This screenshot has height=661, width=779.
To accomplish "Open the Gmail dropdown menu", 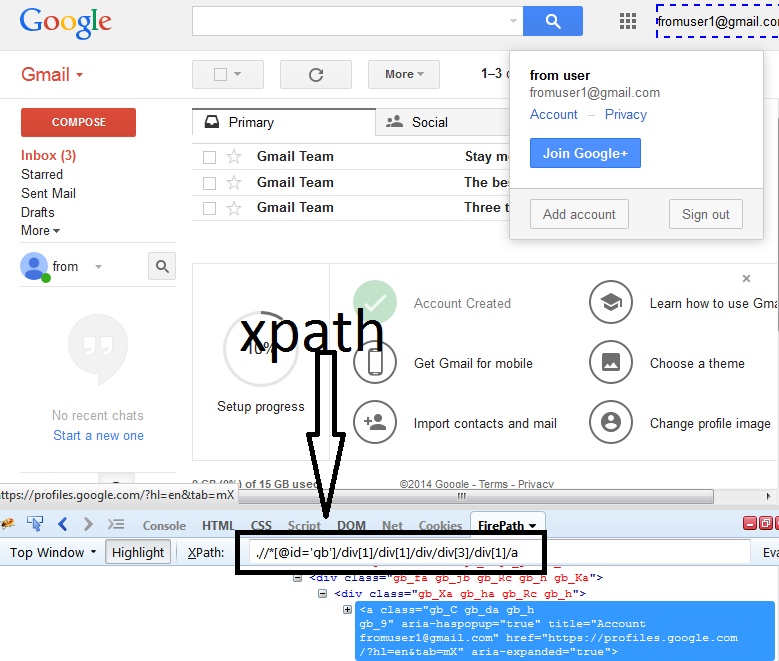I will tap(52, 75).
